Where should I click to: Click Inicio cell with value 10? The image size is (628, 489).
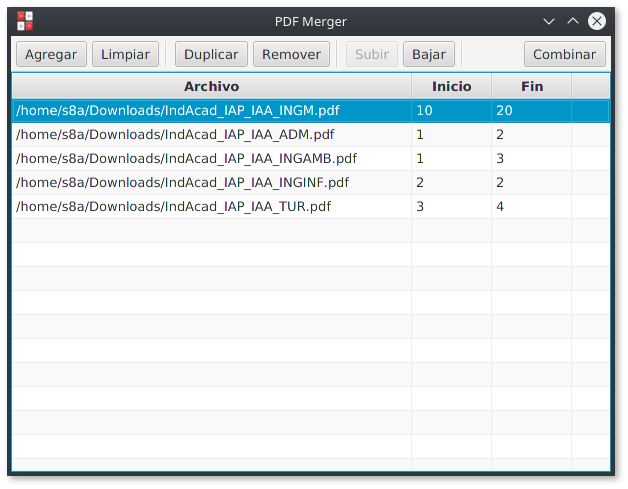pyautogui.click(x=450, y=111)
